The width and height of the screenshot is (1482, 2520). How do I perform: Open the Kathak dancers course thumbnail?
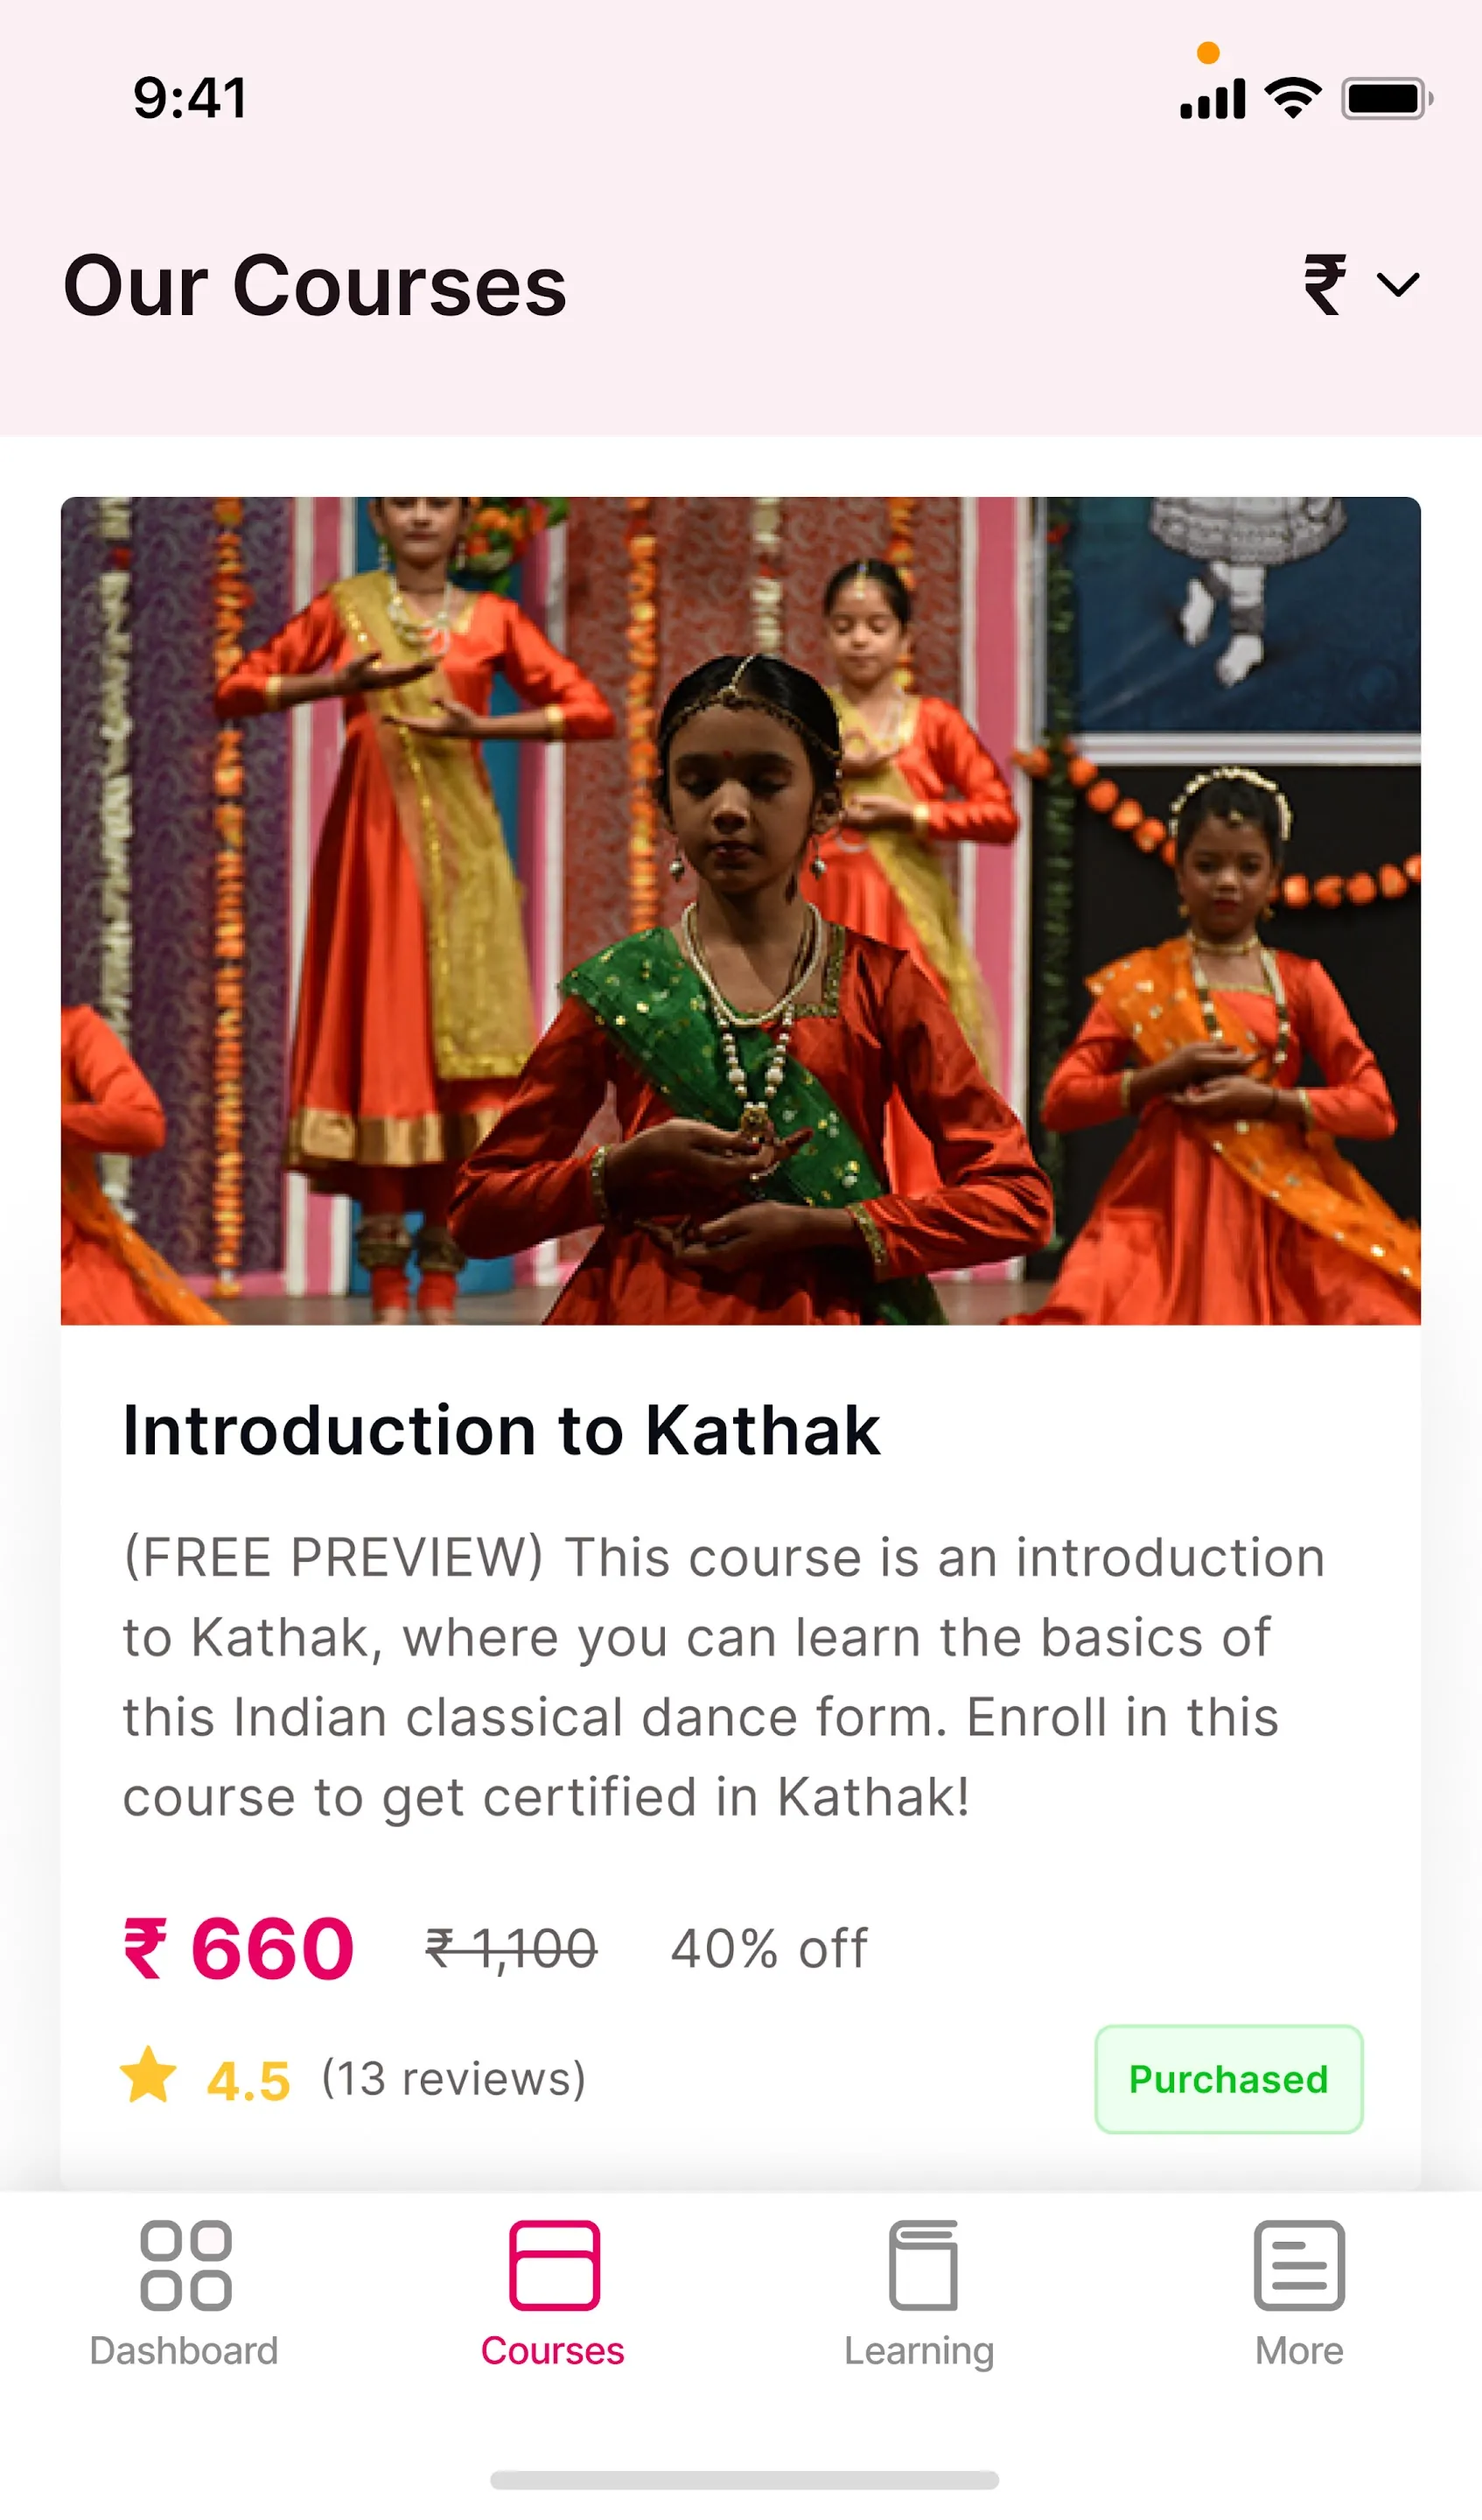(x=741, y=911)
